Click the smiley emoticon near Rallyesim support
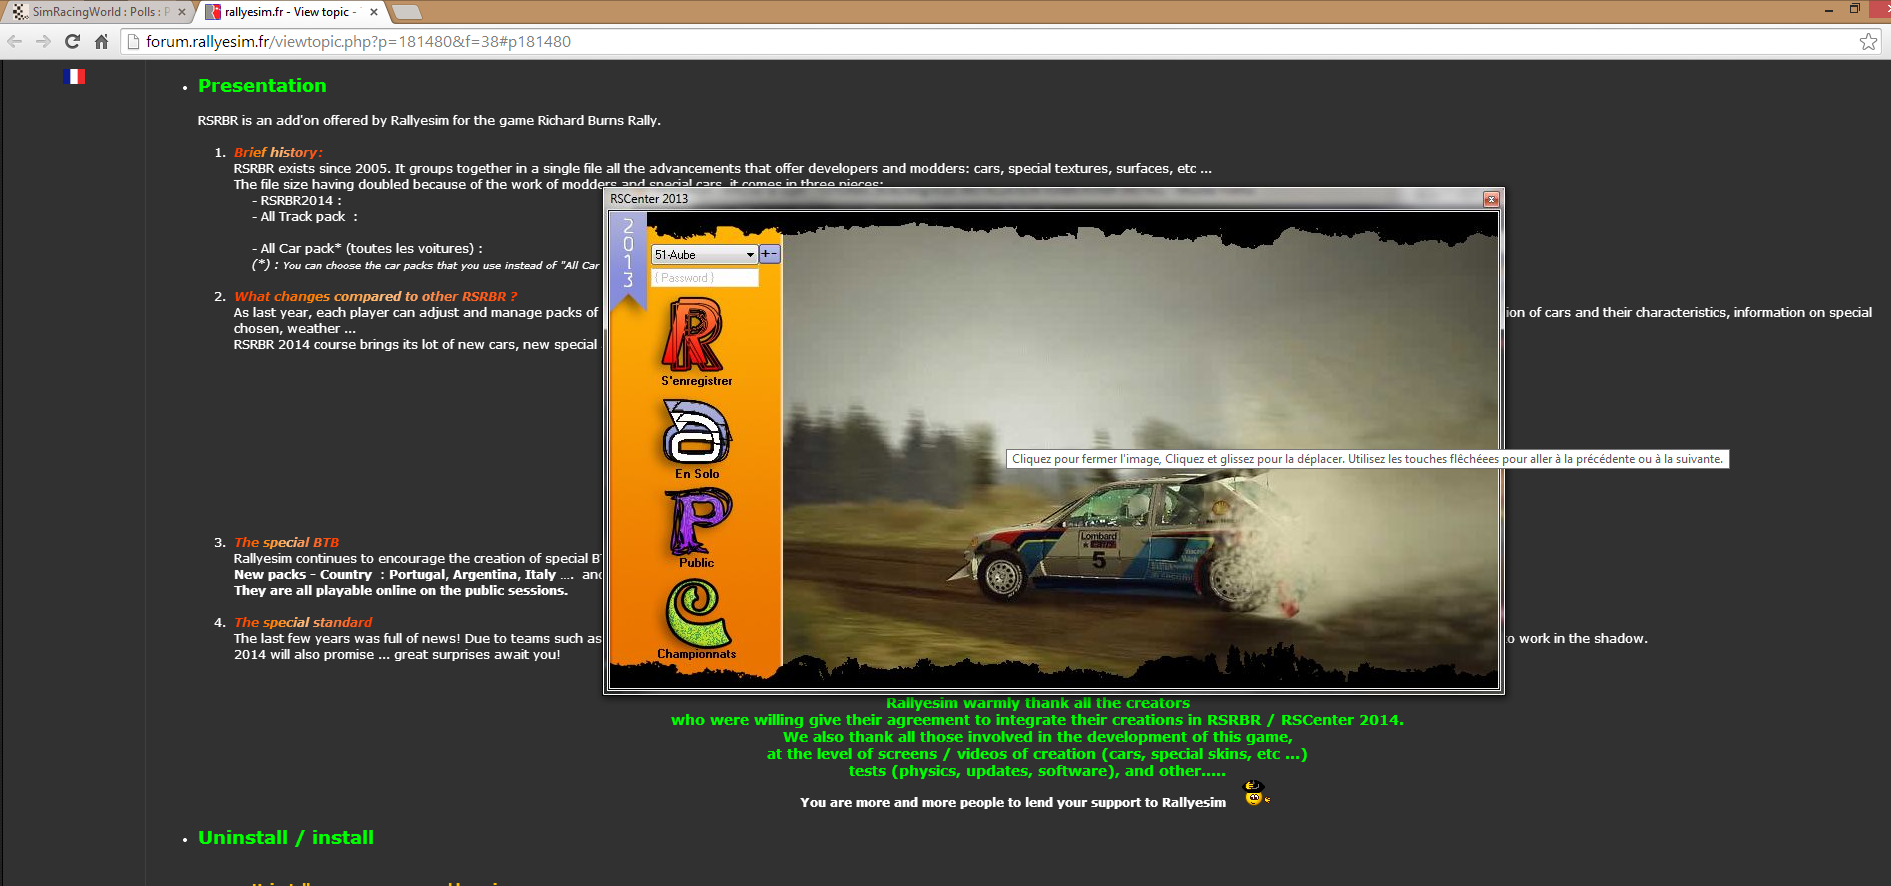 point(1255,794)
